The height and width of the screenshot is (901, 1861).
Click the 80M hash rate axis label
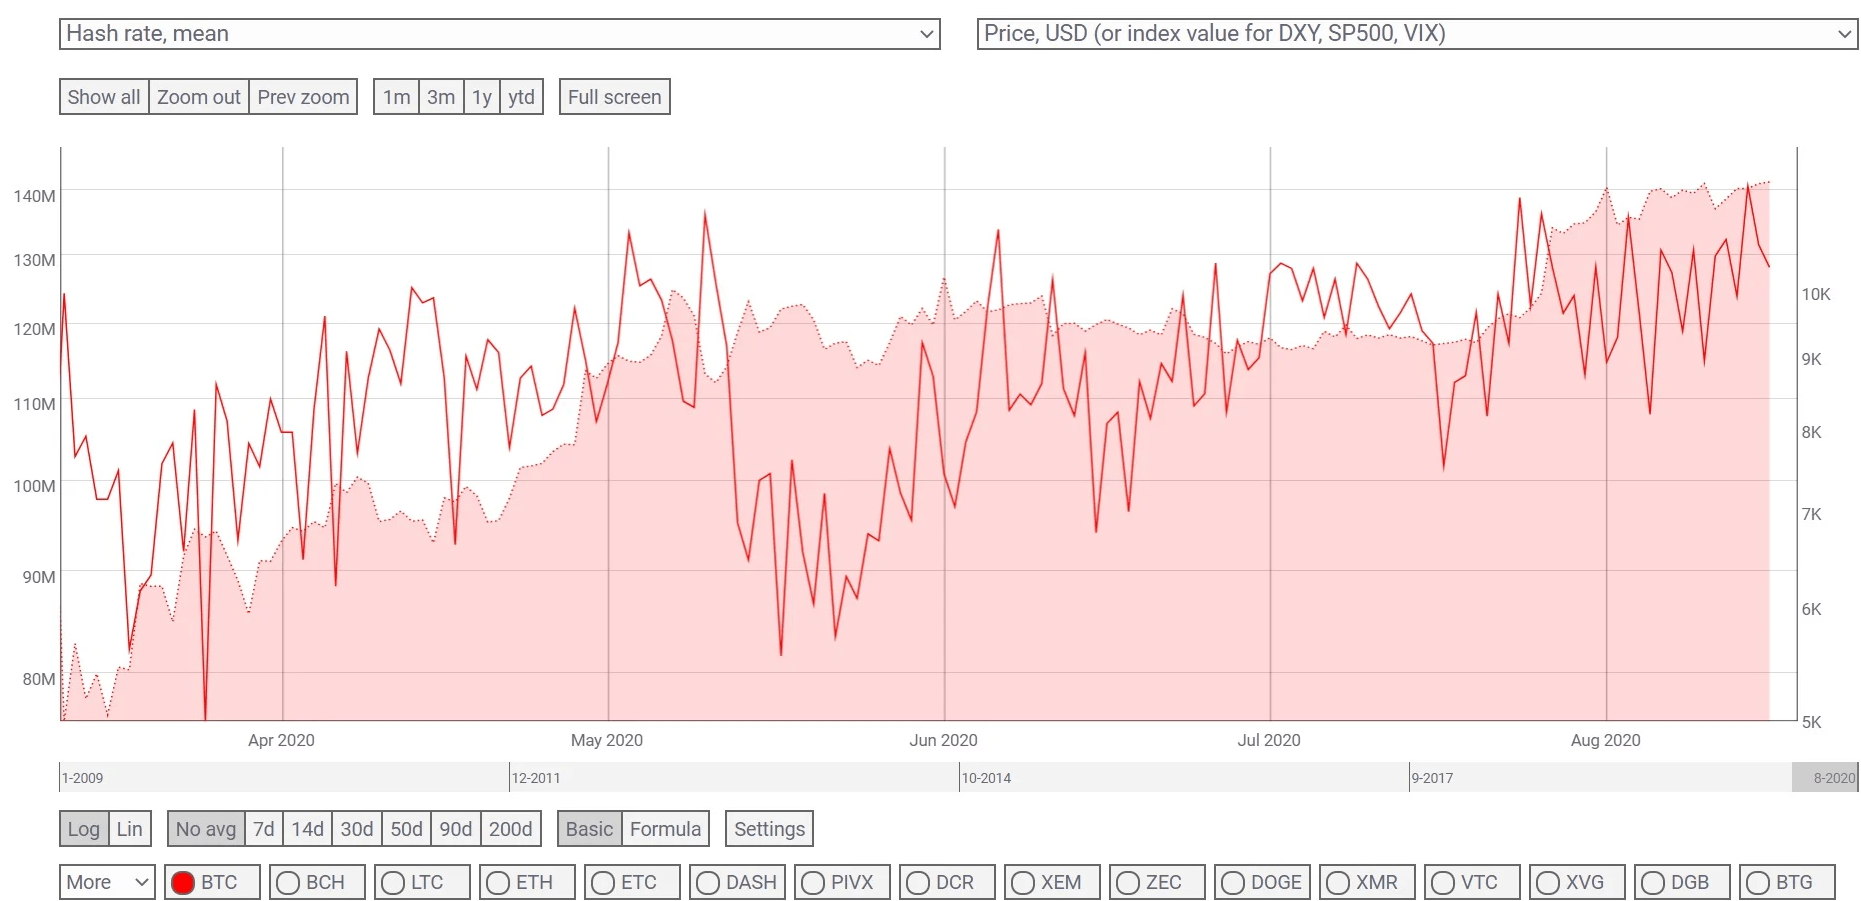(x=39, y=679)
